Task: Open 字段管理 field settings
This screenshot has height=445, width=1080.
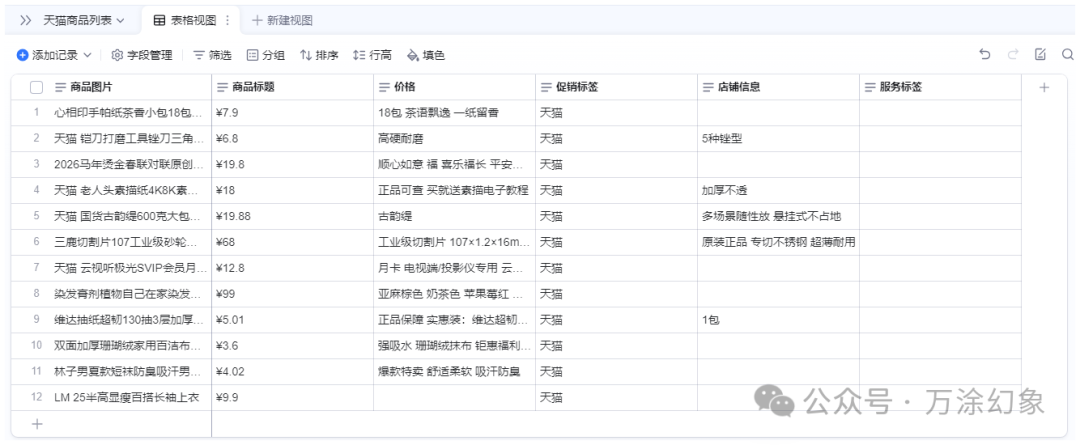Action: [x=142, y=55]
